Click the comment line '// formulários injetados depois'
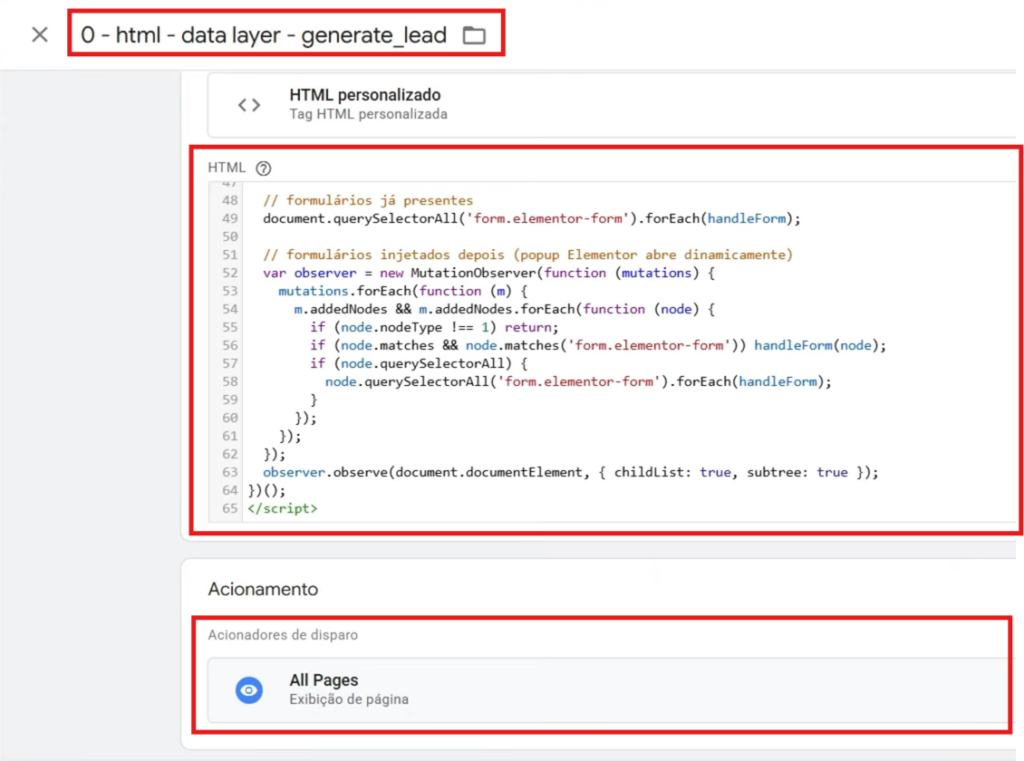Image resolution: width=1024 pixels, height=761 pixels. point(528,255)
